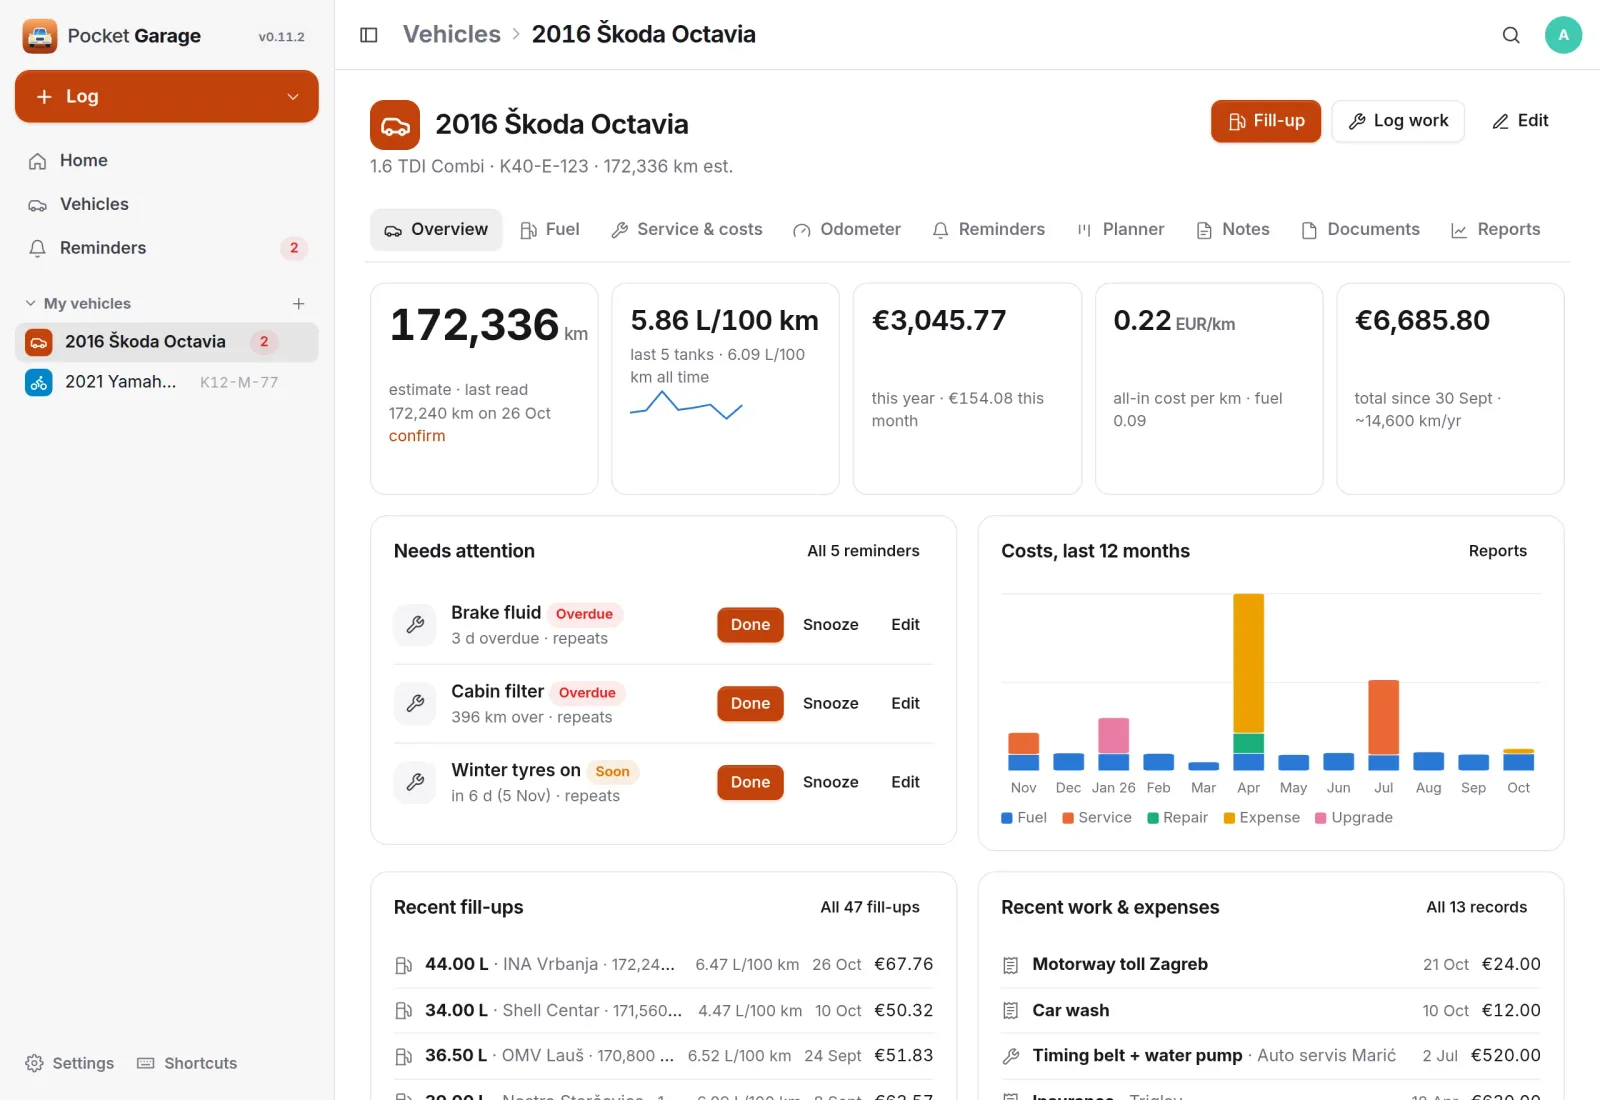This screenshot has width=1600, height=1100.
Task: Edit the Winter tyres on reminder
Action: [x=905, y=782]
